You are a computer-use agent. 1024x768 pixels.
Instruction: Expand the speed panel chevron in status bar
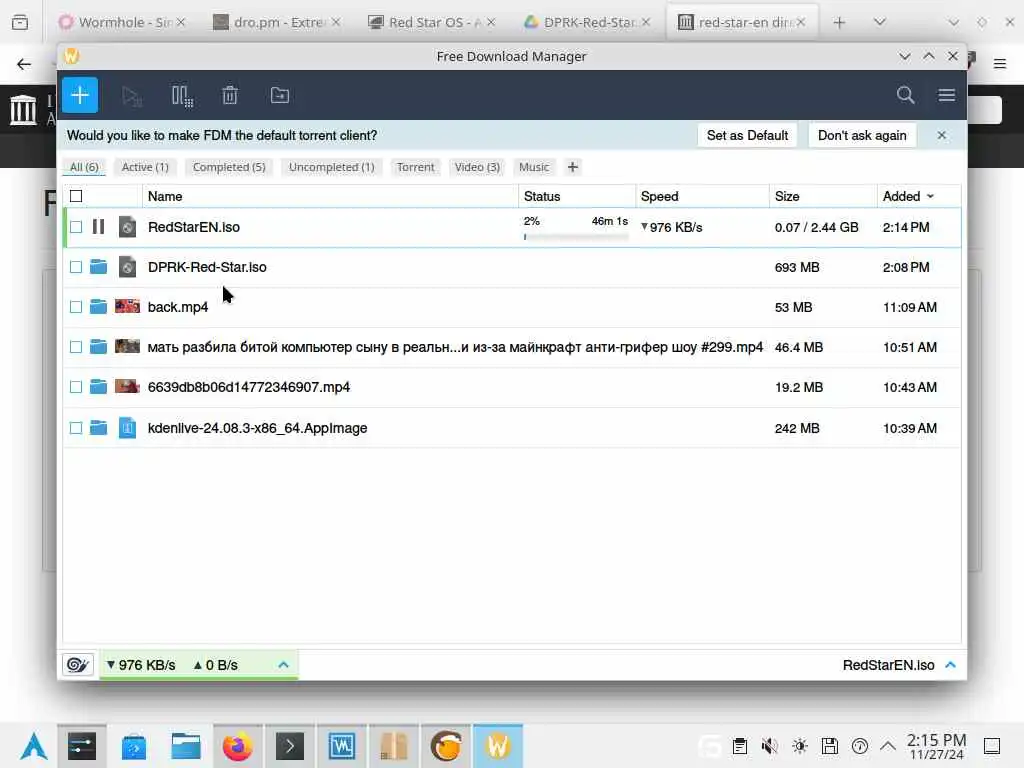point(283,665)
